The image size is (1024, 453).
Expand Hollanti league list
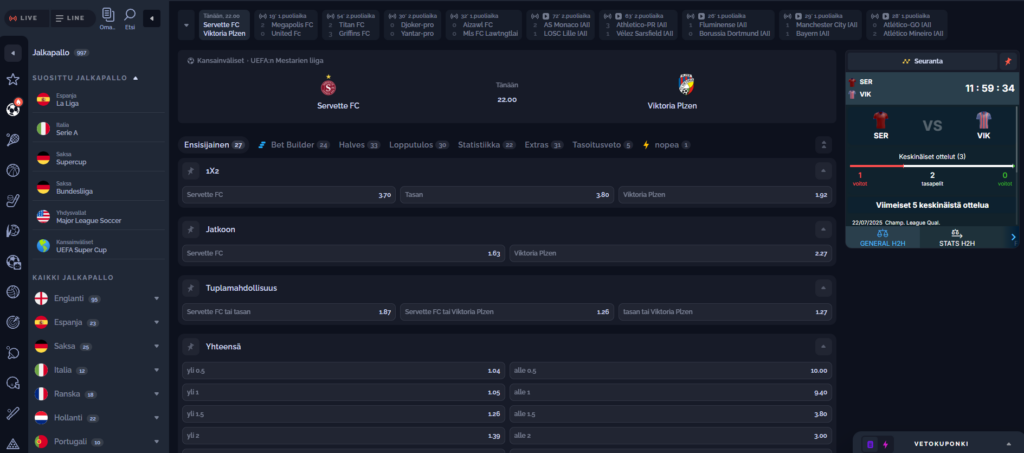click(x=157, y=418)
